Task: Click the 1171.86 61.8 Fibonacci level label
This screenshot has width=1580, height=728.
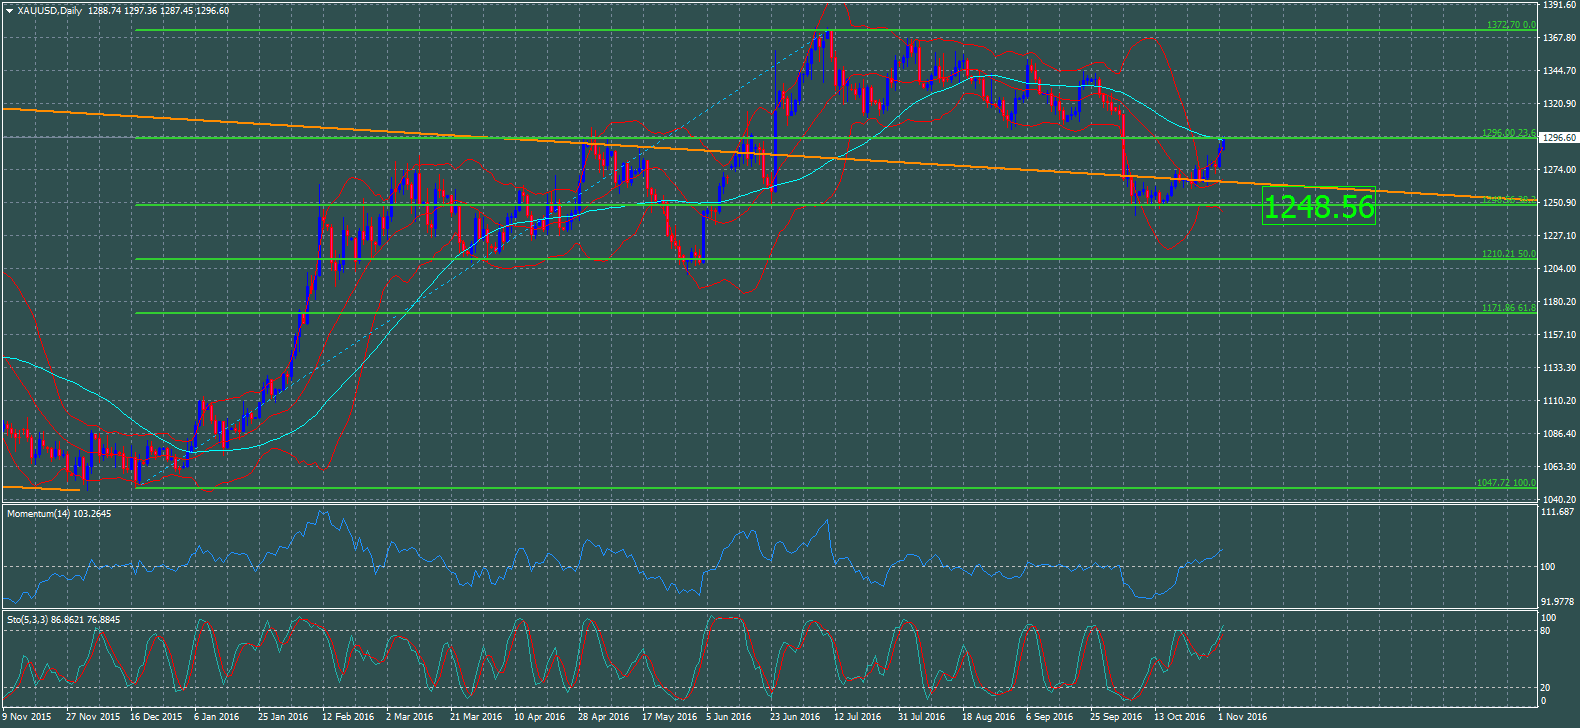Action: 1508,308
